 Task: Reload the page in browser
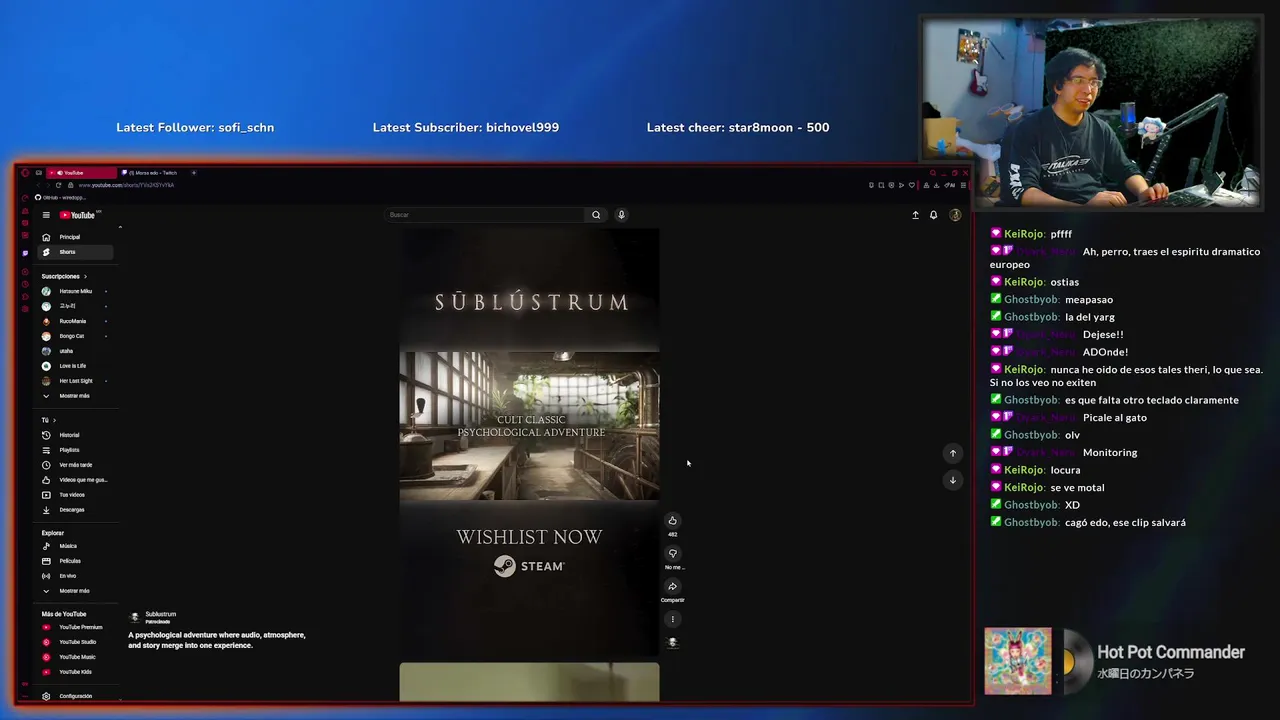click(x=58, y=185)
